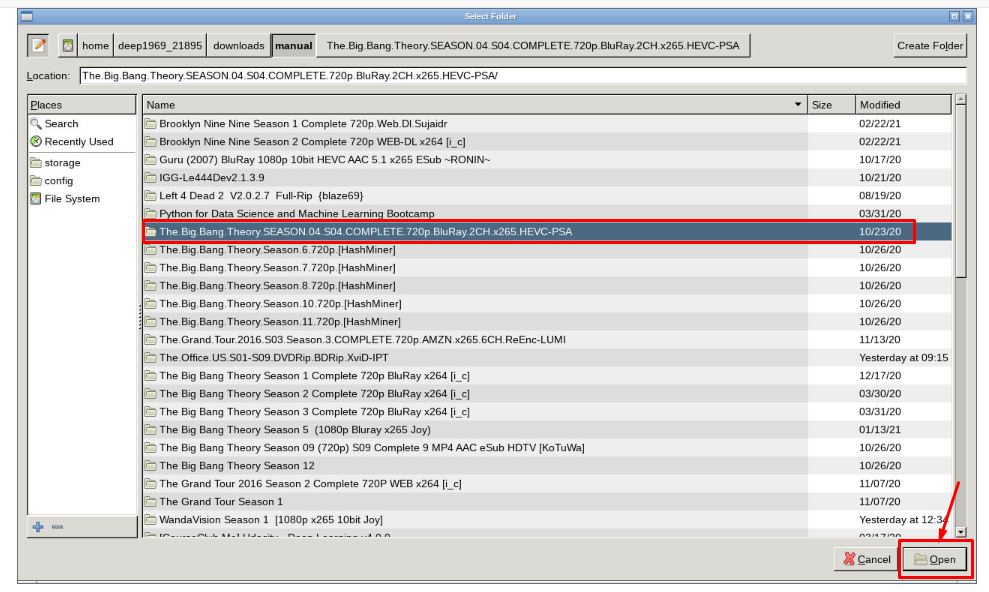Screen dimensions: 989x592
Task: Open the downloads breadcrumb in the path bar
Action: pyautogui.click(x=238, y=45)
